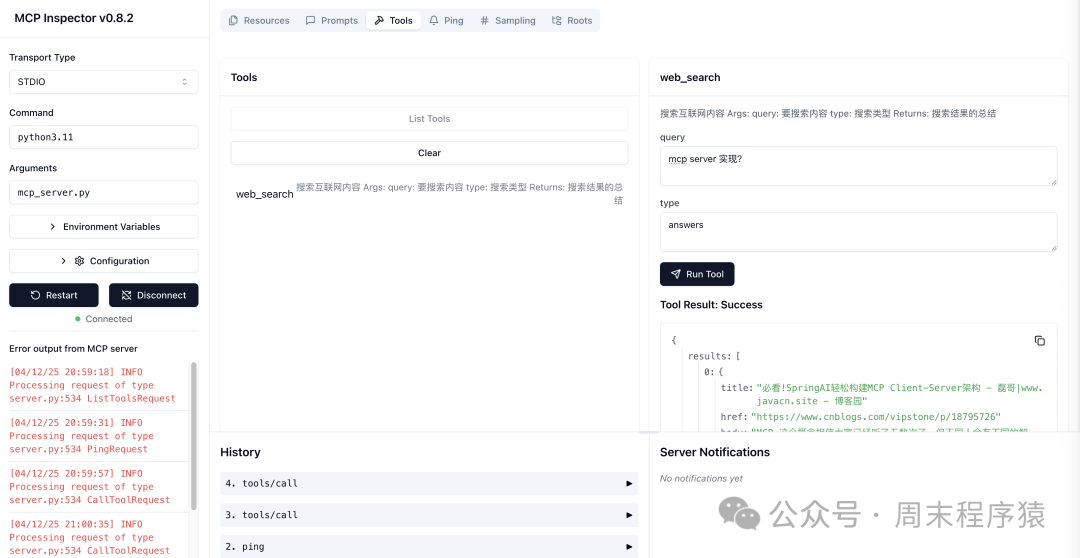
Task: Edit the type text field
Action: 858,232
